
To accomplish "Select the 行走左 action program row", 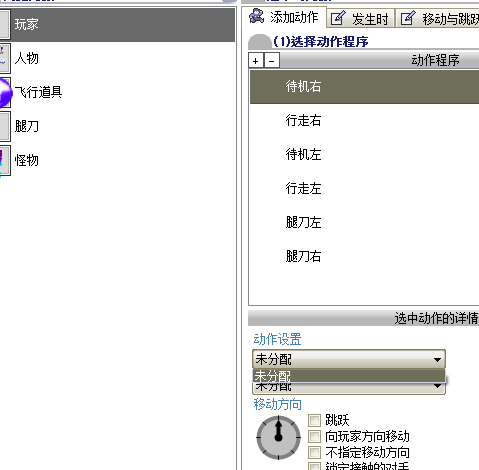I will coord(364,188).
